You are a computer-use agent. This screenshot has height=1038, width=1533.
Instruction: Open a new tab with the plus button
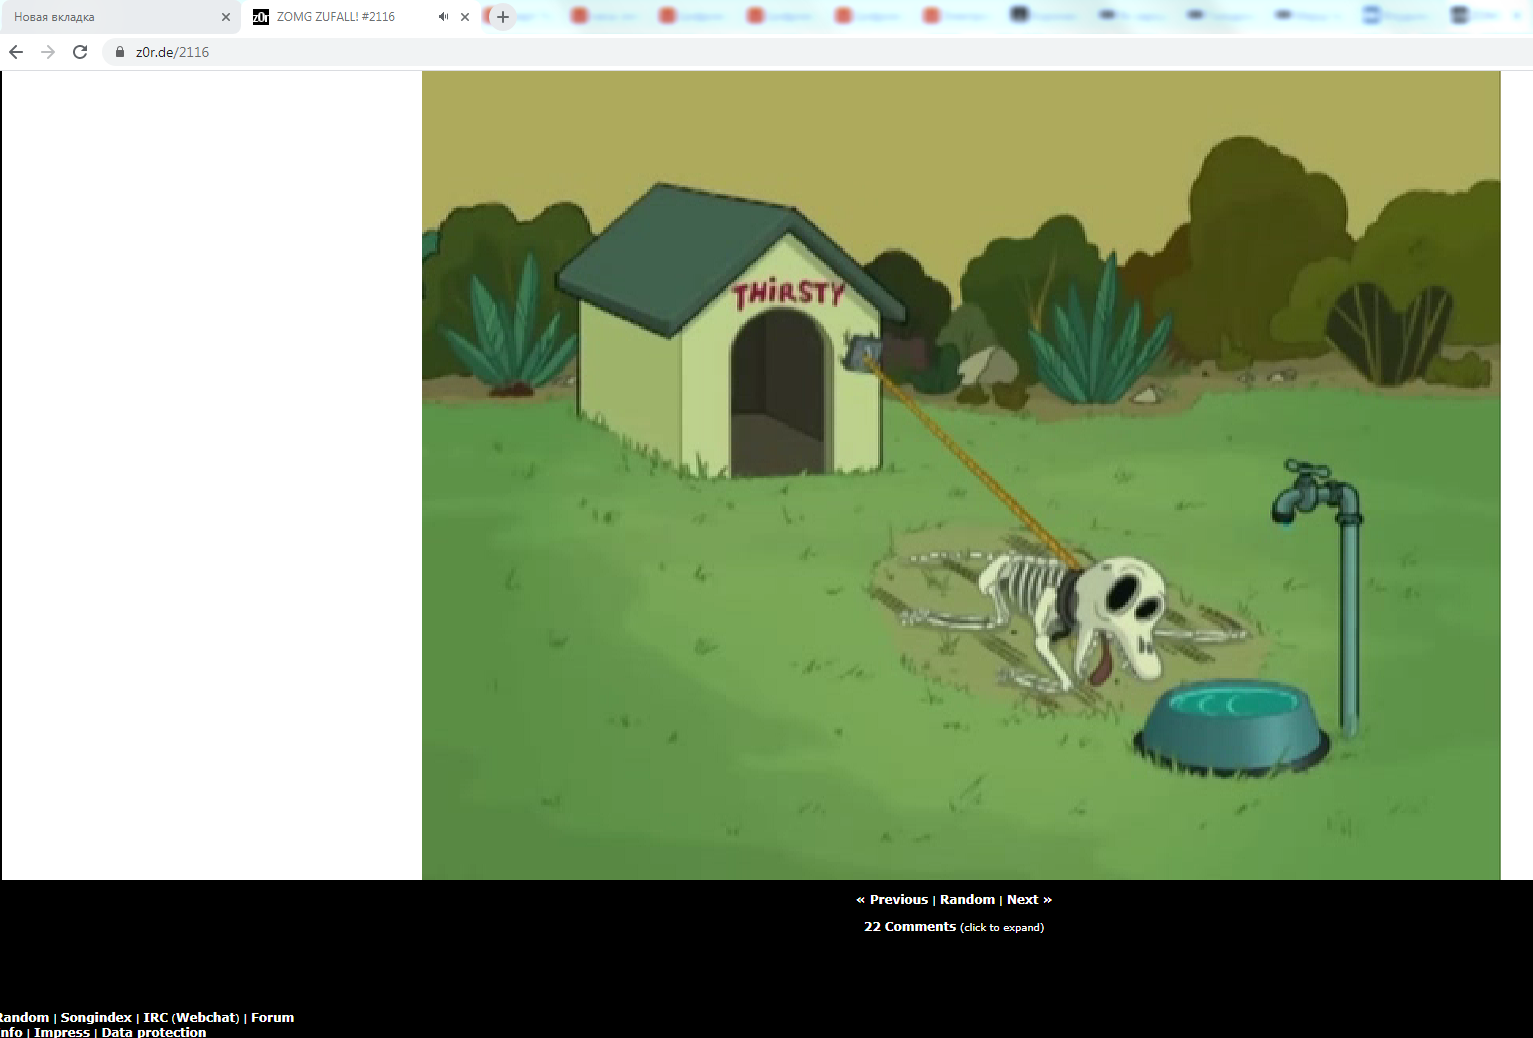coord(503,17)
